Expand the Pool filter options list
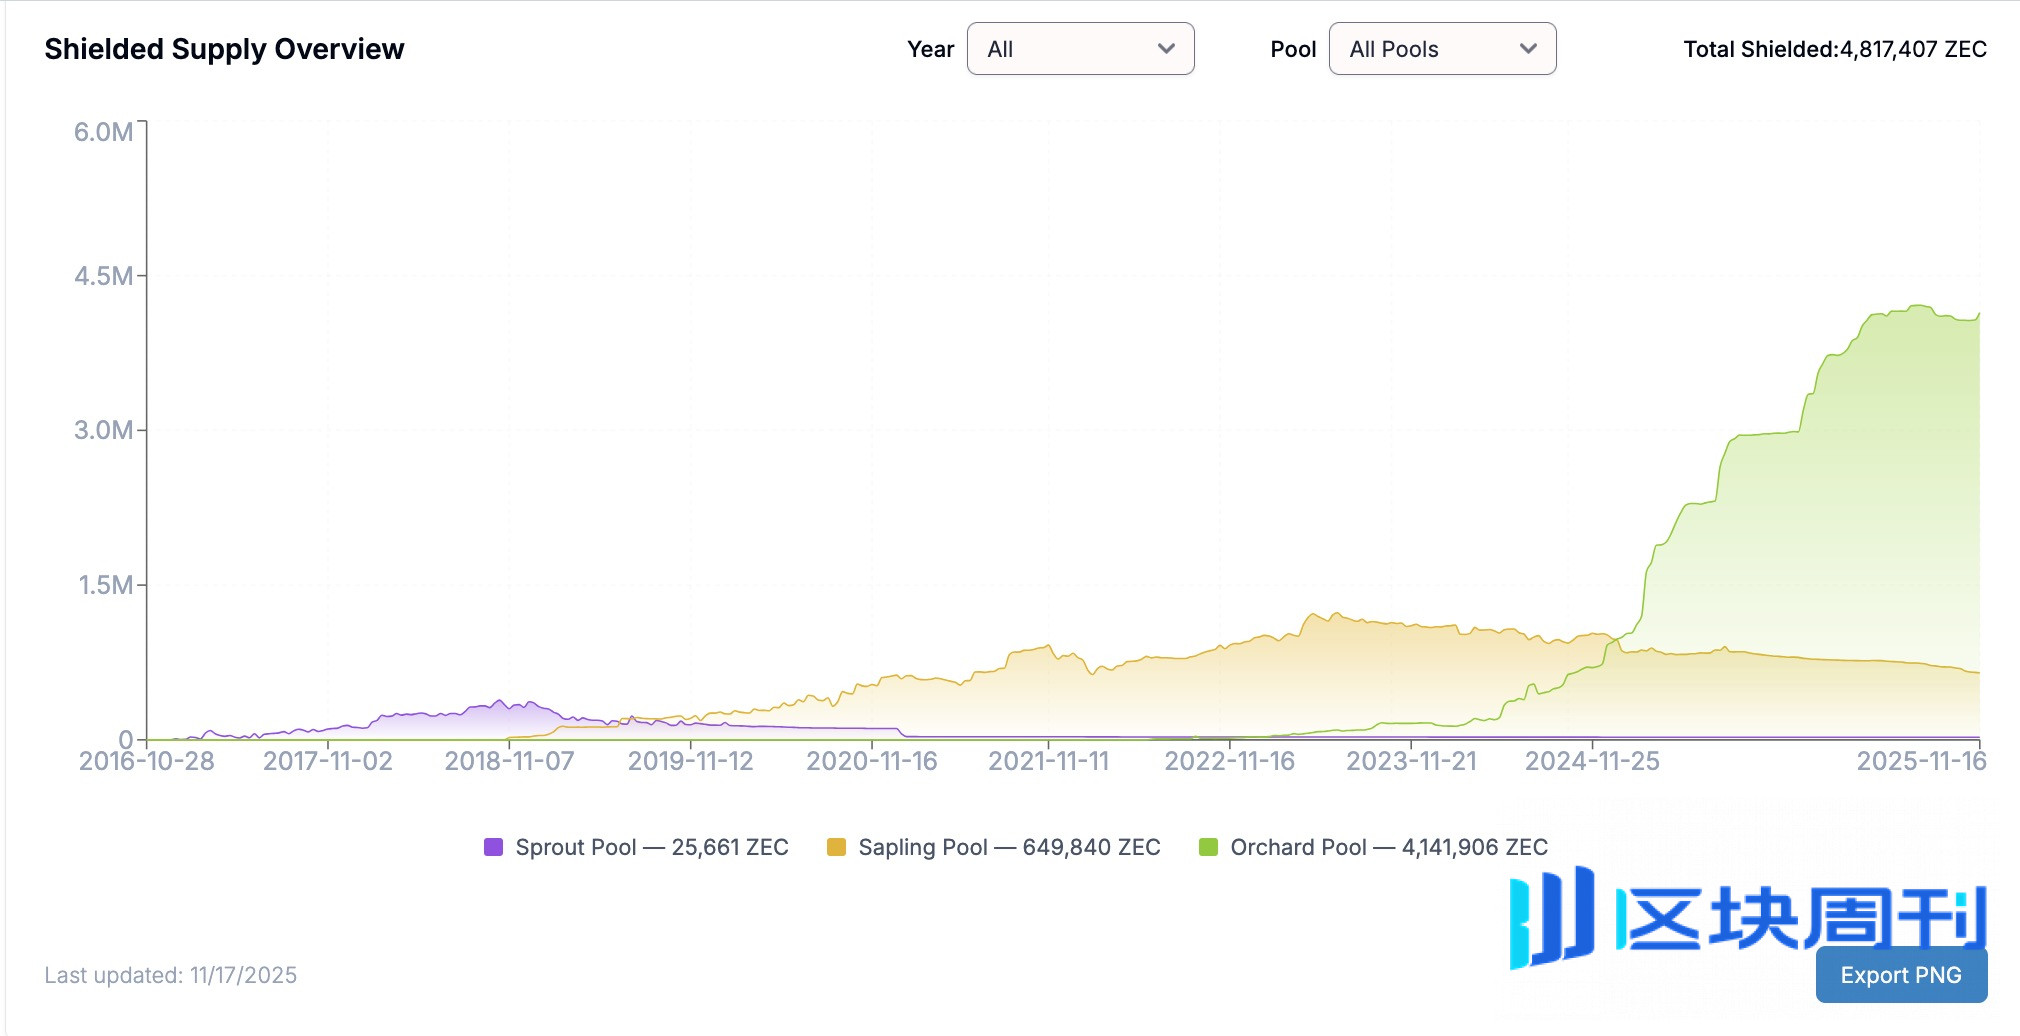The width and height of the screenshot is (2020, 1036). pyautogui.click(x=1442, y=48)
